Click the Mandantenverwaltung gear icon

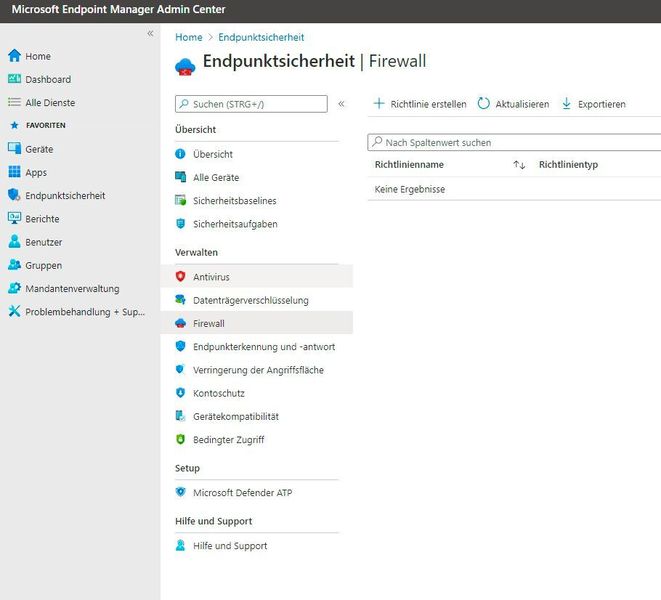click(x=14, y=288)
